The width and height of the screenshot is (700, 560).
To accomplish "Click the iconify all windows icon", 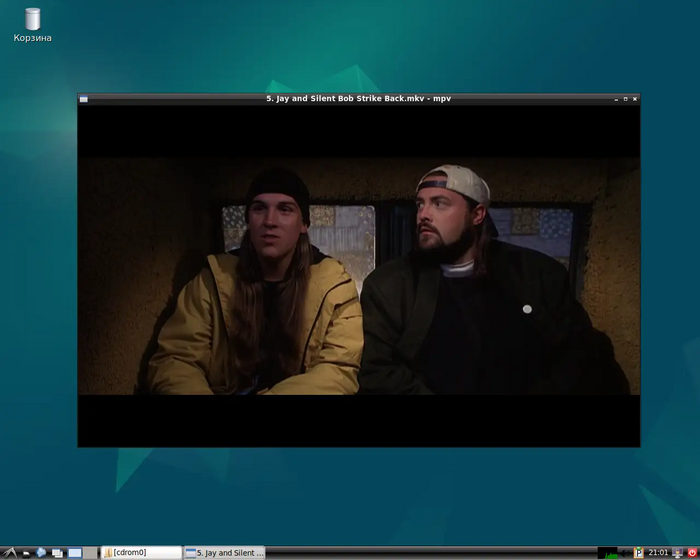I will 57,553.
